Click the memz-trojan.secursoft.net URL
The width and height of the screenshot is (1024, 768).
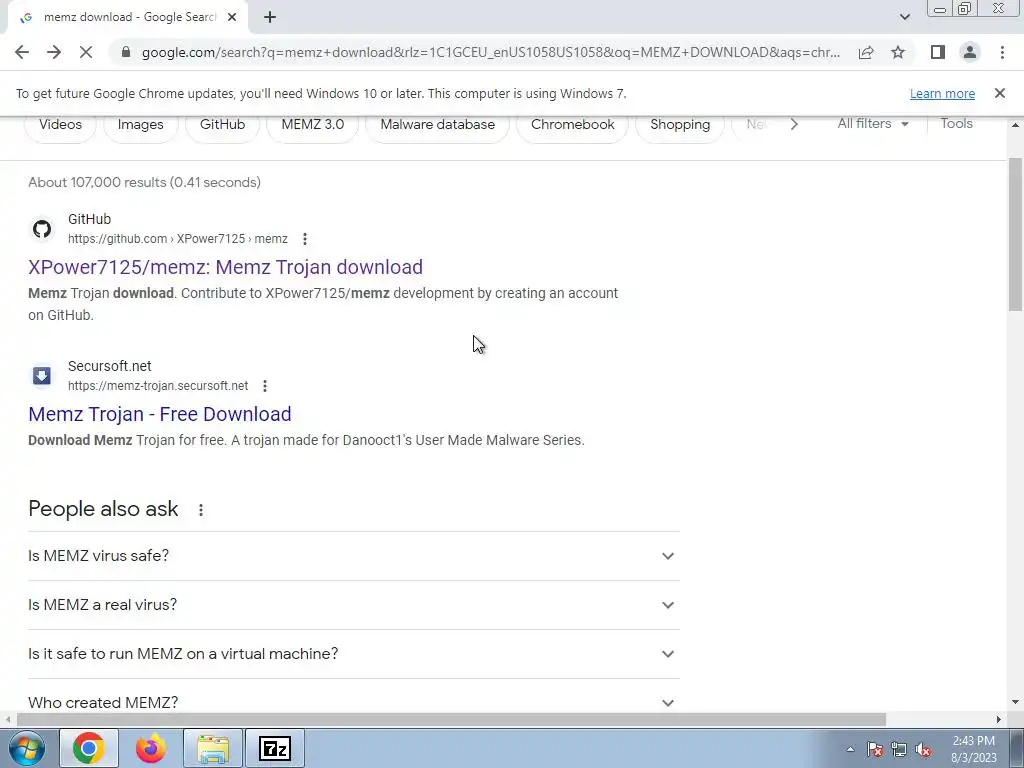tap(158, 386)
